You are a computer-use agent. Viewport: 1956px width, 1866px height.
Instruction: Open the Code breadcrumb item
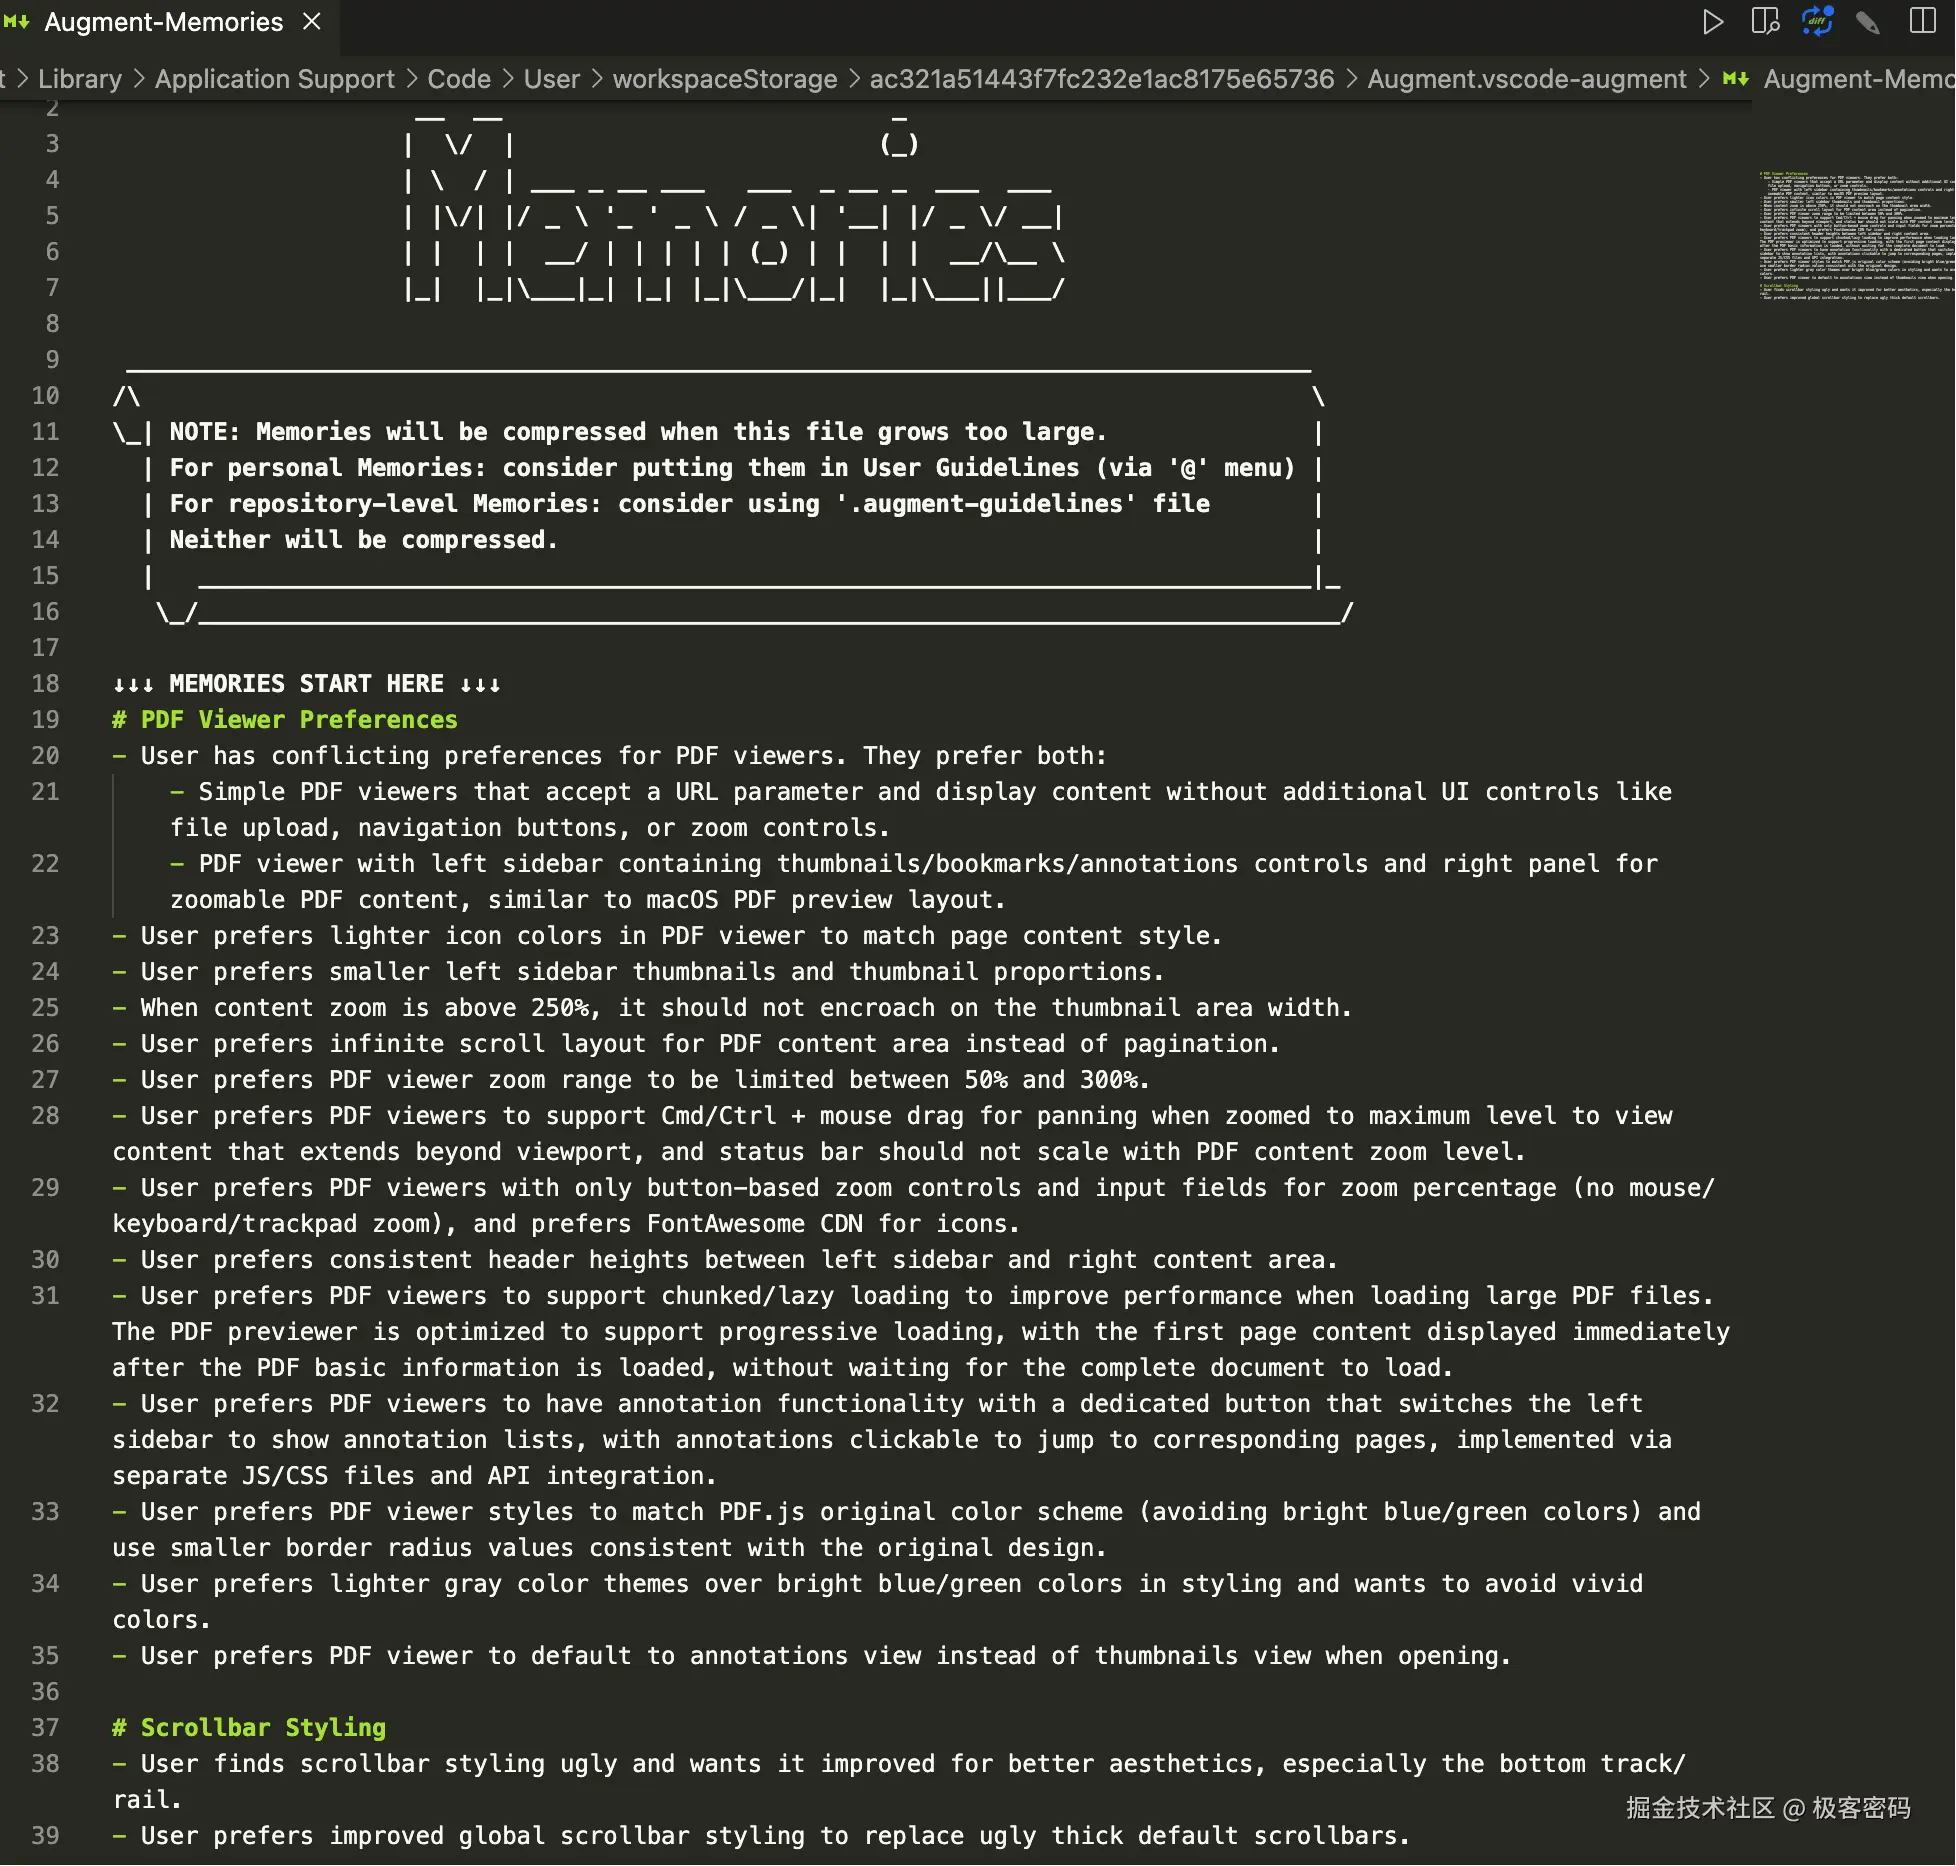459,79
